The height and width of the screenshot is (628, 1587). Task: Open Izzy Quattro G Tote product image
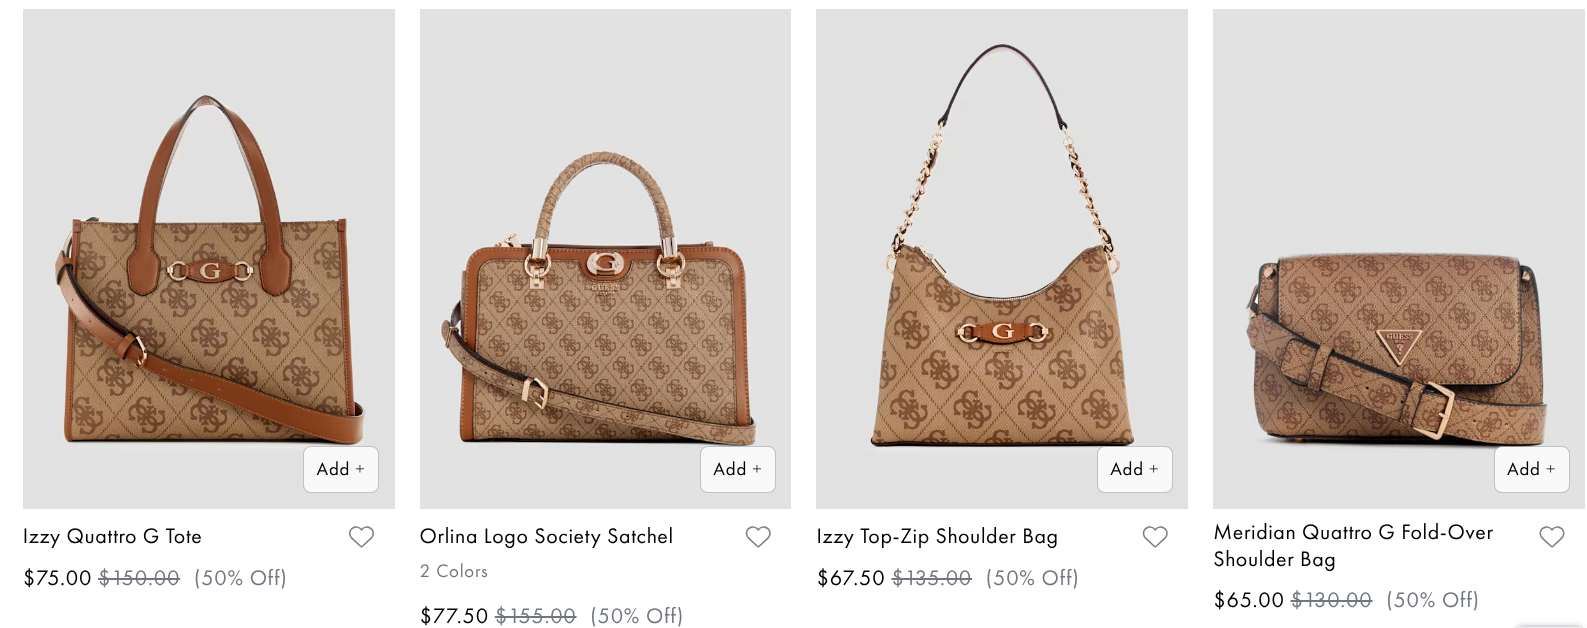(x=209, y=259)
